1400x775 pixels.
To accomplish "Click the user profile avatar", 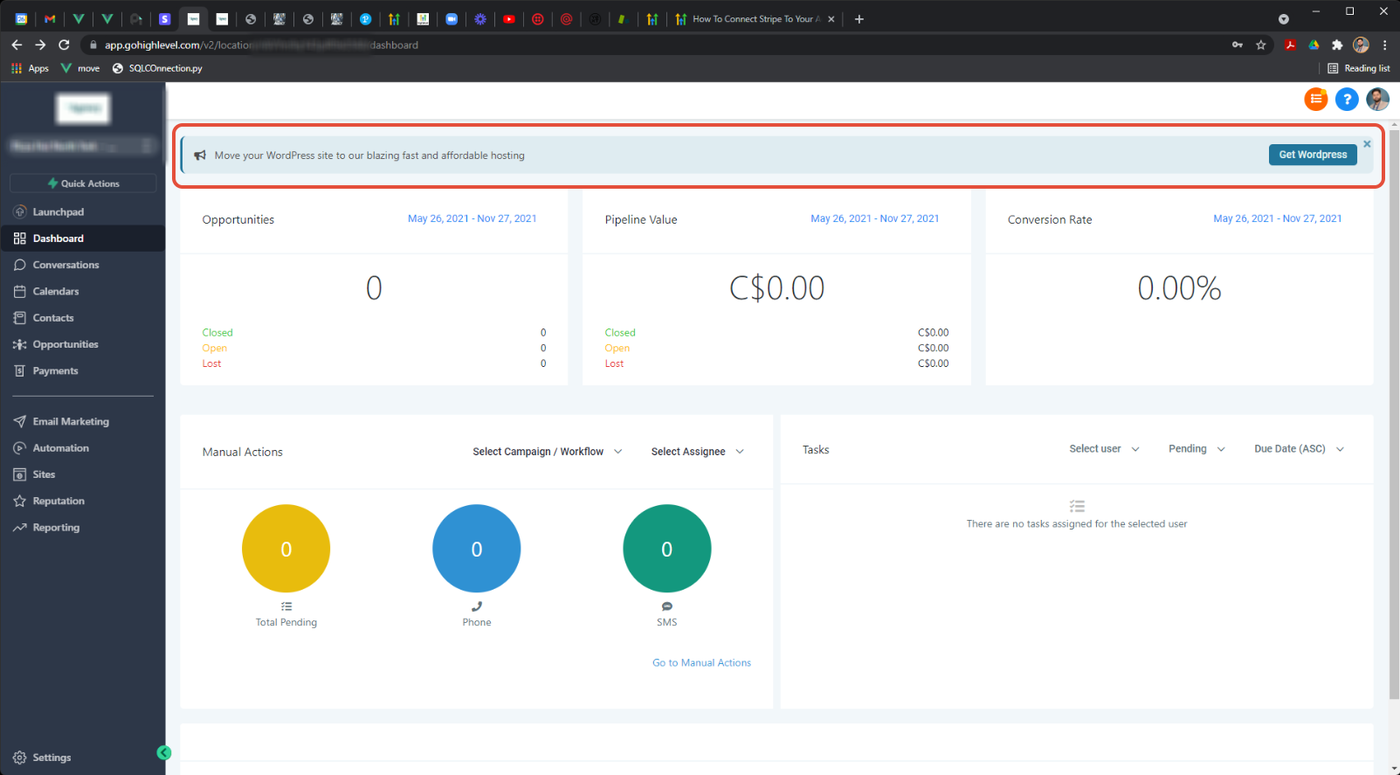I will pos(1378,99).
